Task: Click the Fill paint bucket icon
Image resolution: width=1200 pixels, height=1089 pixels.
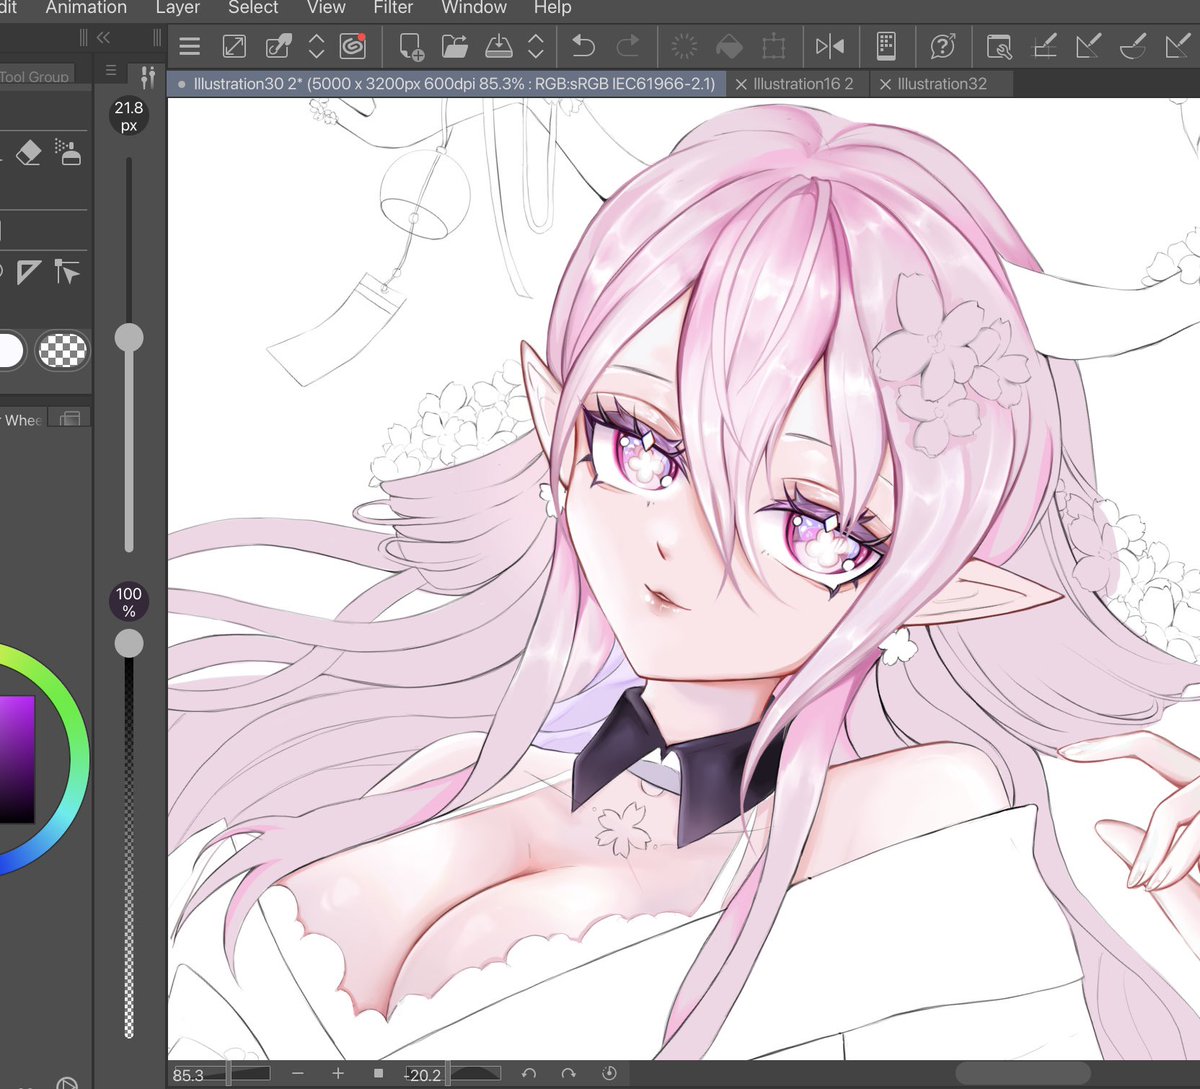Action: tap(730, 46)
